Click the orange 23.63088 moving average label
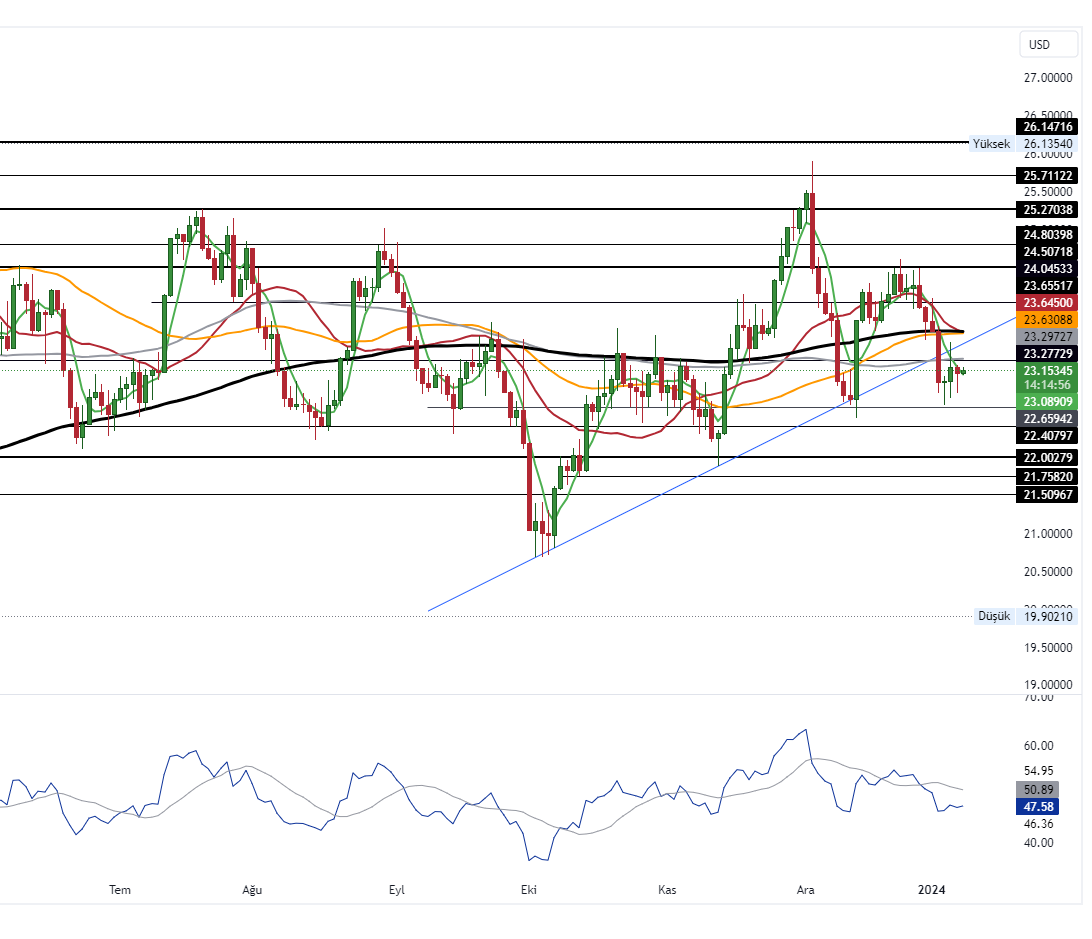 click(1047, 319)
